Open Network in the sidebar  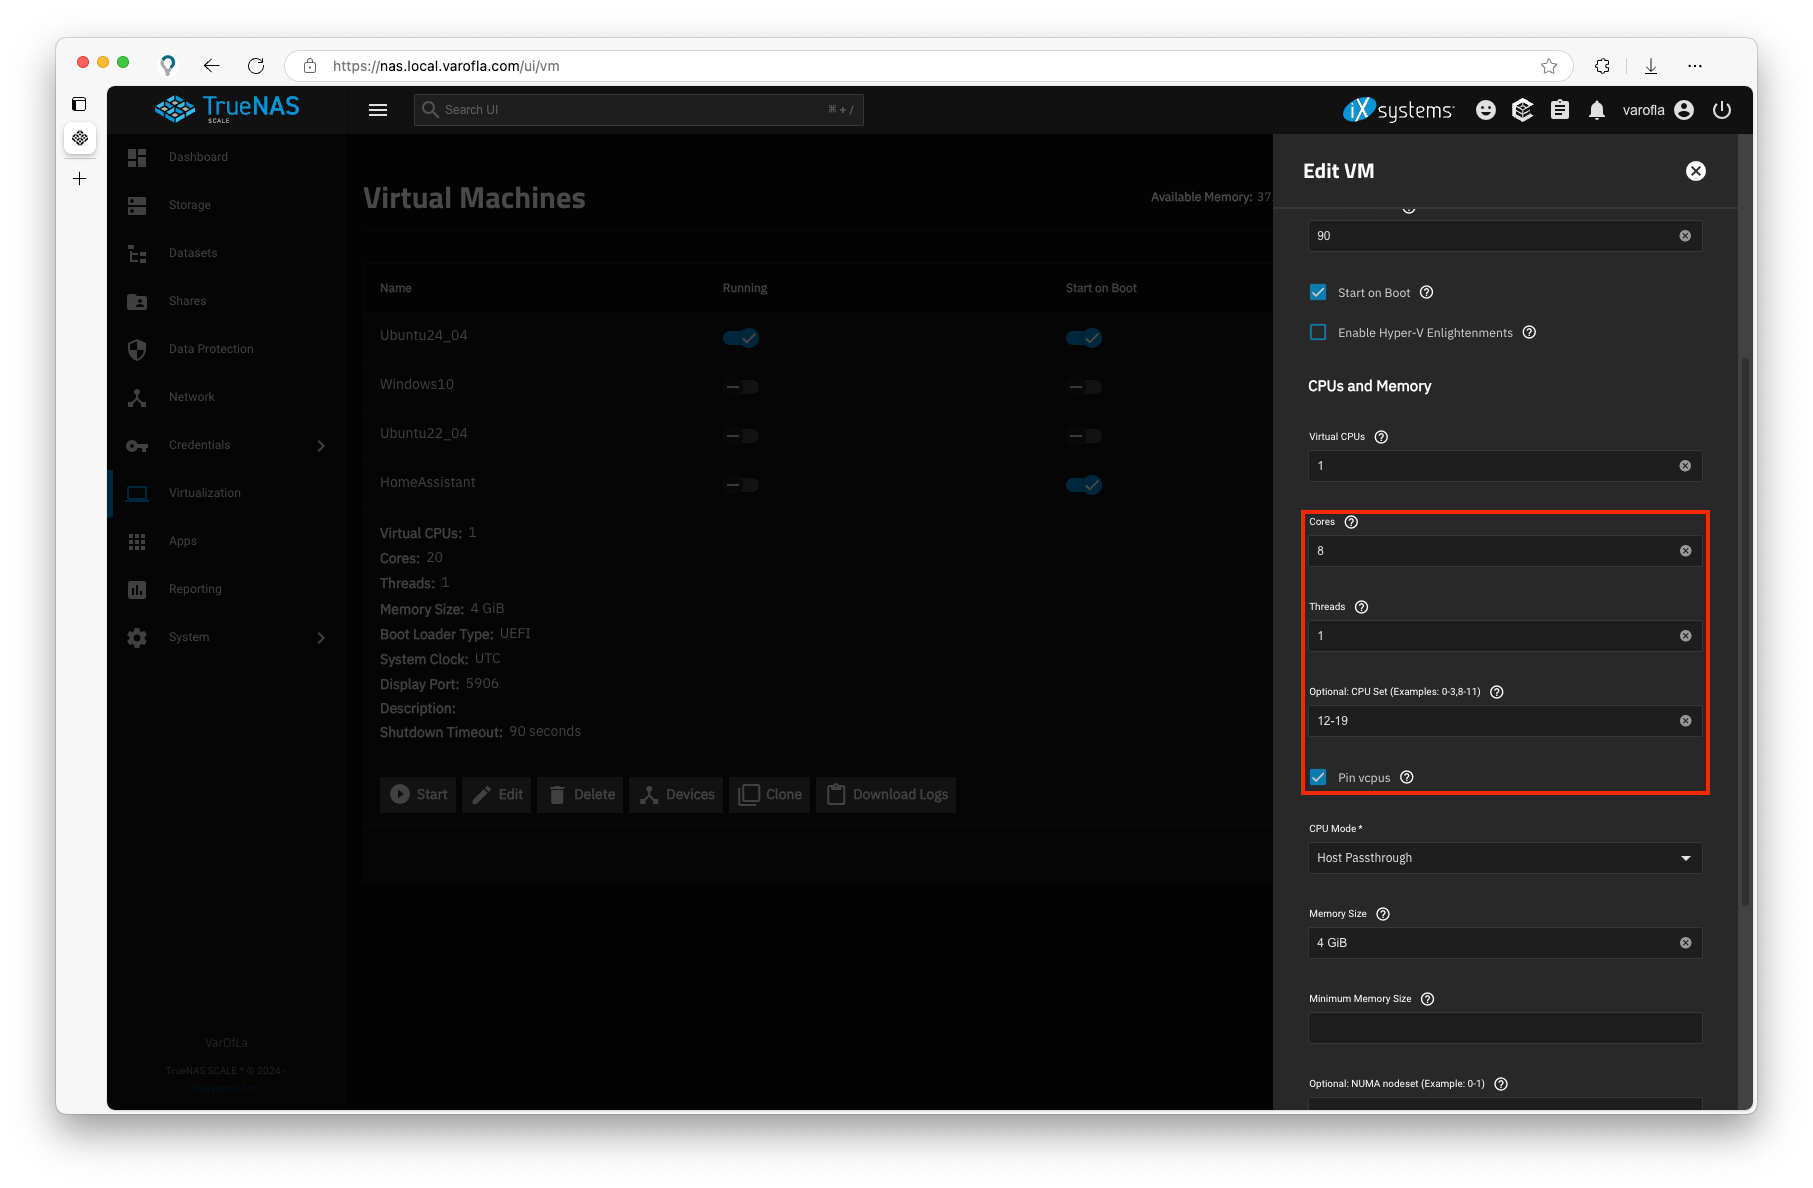tap(228, 397)
